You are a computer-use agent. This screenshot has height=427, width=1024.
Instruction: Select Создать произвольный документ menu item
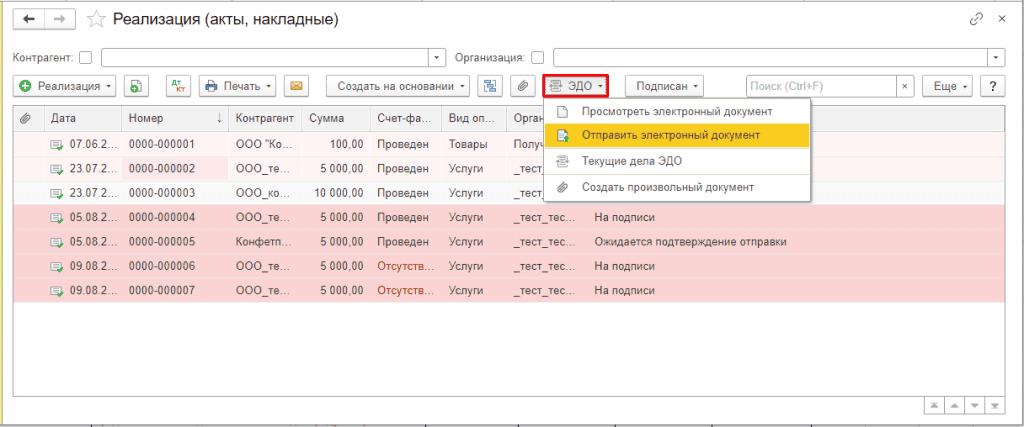pos(667,187)
